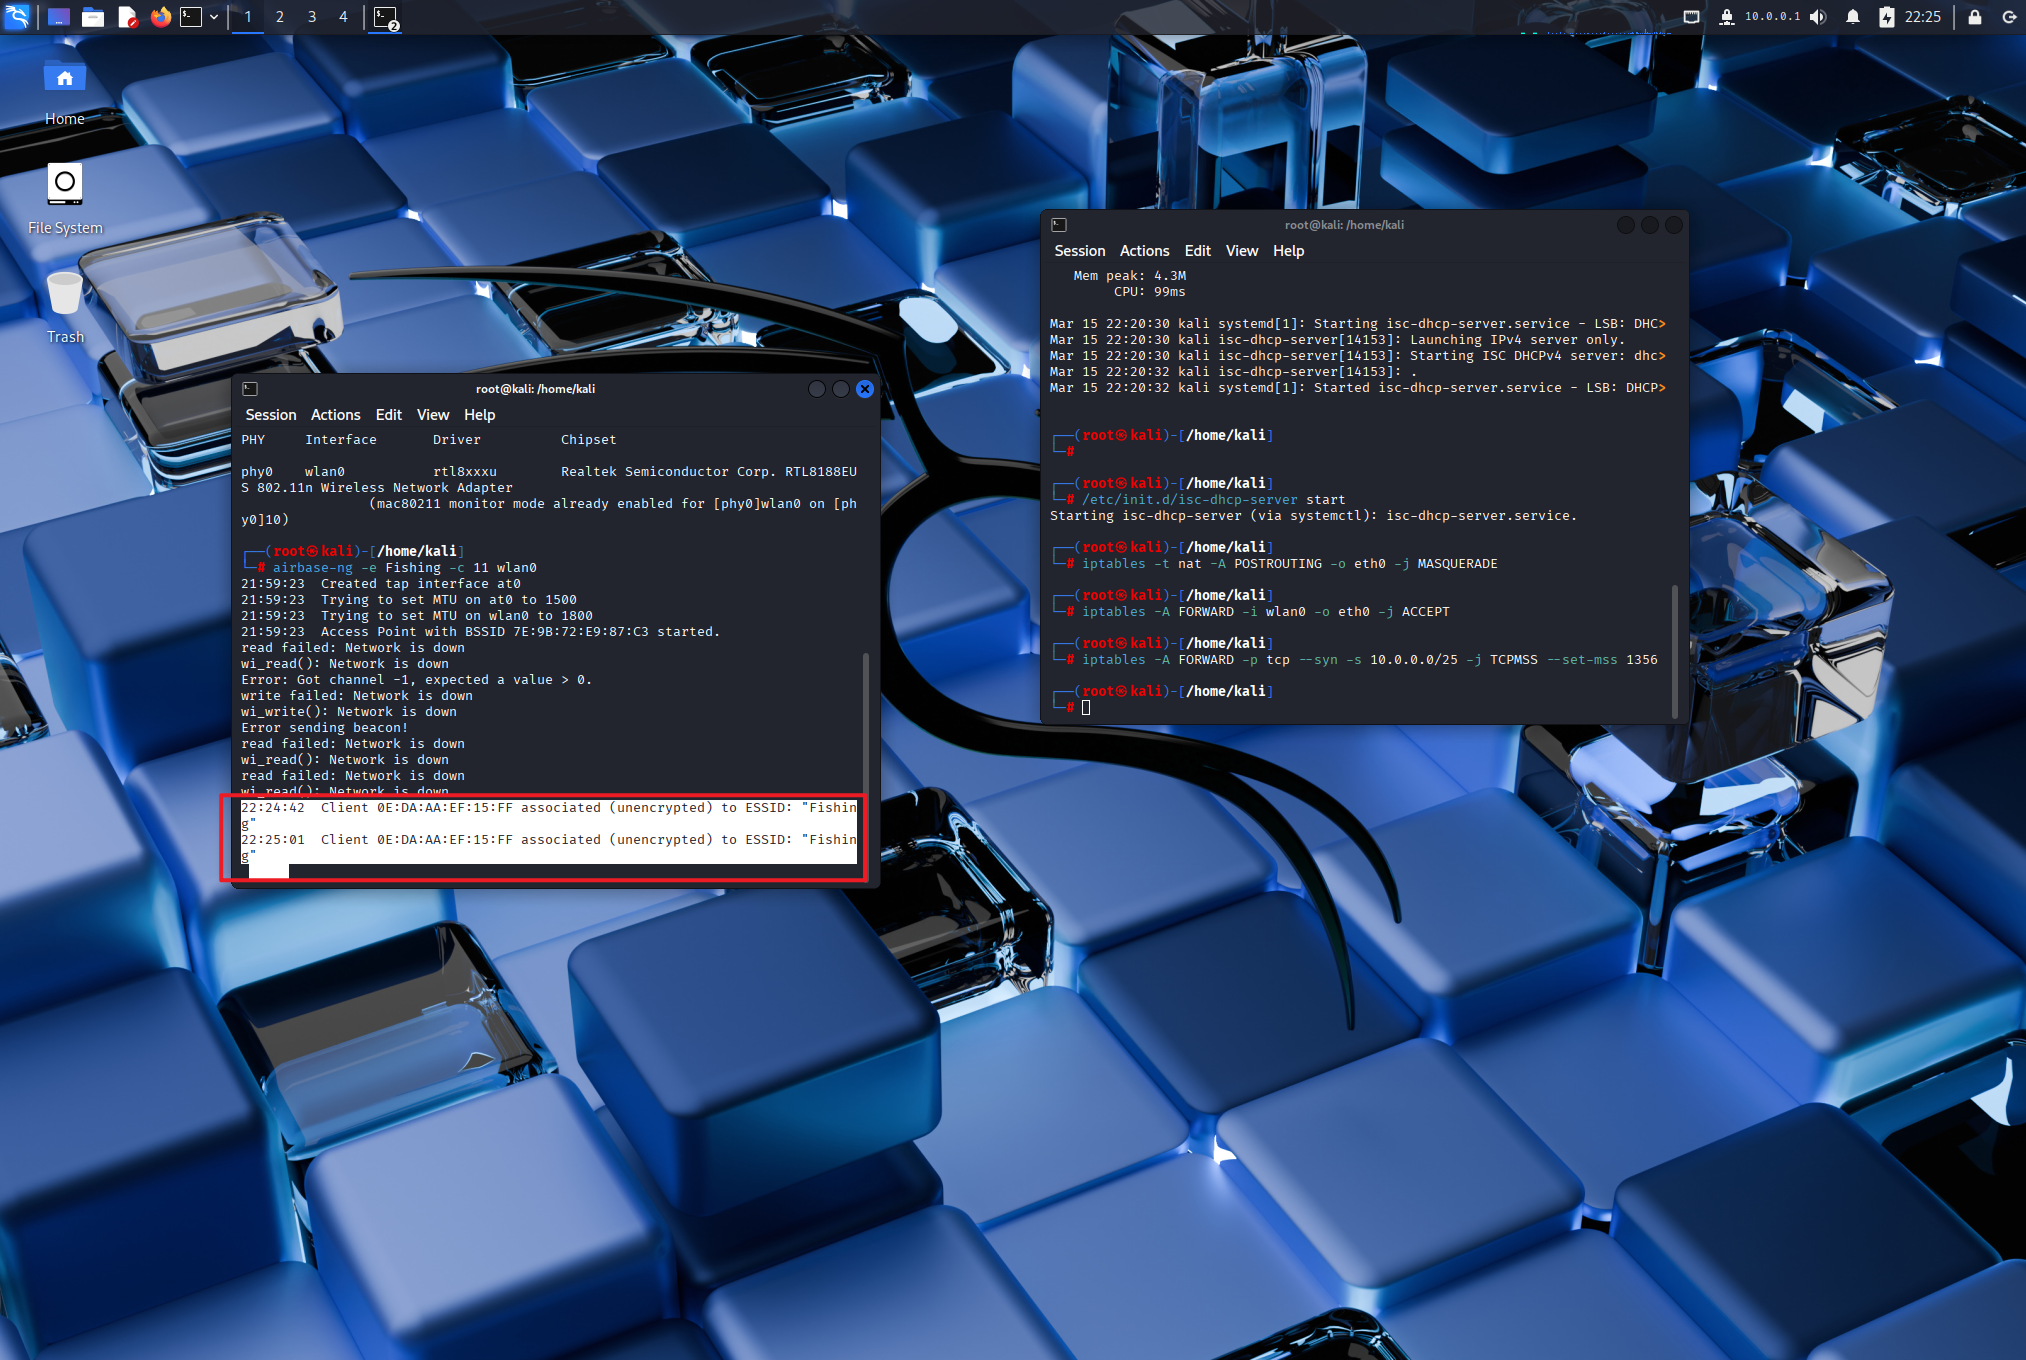Open the text editor launcher in the panel
Screen dimensions: 2026x1360
pos(127,17)
